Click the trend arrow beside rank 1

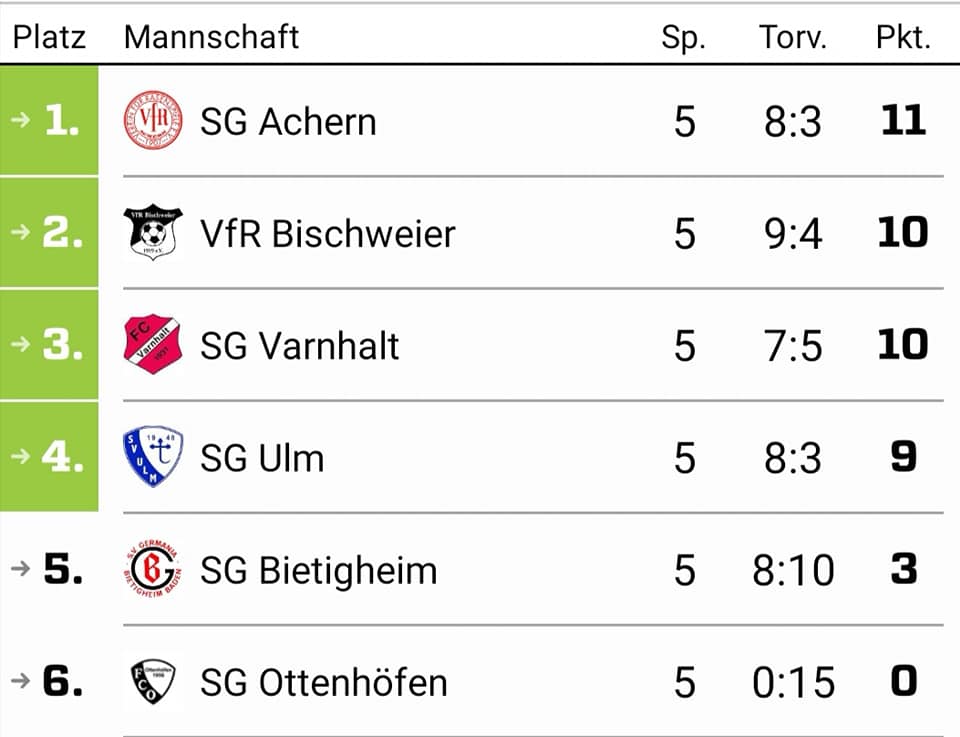[20, 119]
